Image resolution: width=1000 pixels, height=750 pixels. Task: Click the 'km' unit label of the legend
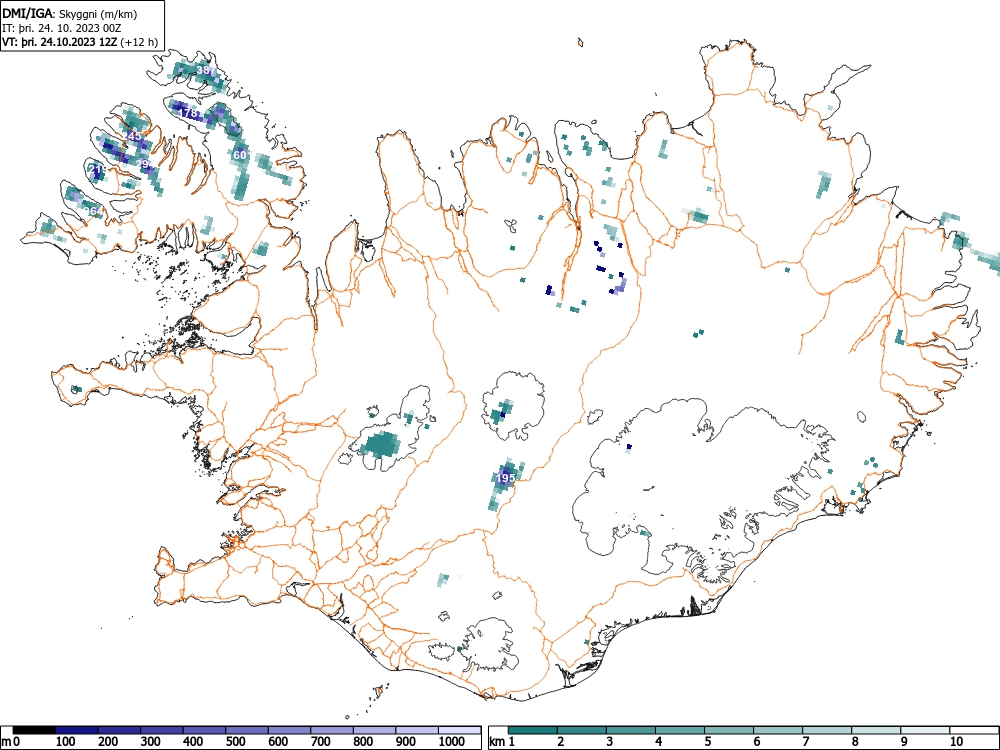click(497, 742)
